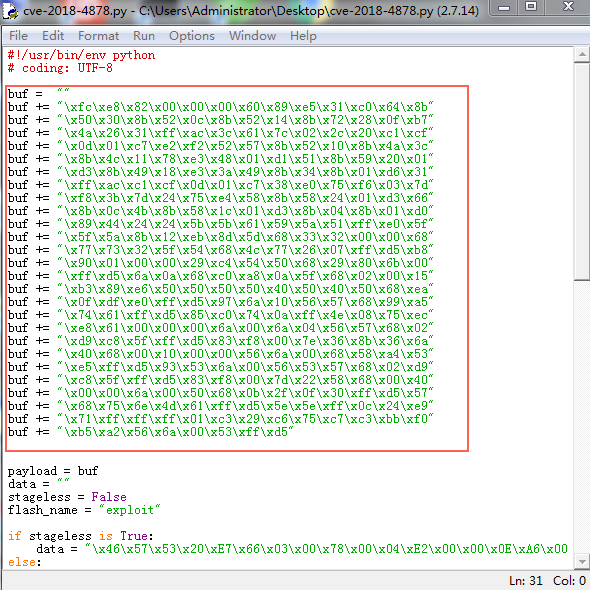This screenshot has width=590, height=590.
Task: Maximize the IDLE editor window
Action: point(531,7)
